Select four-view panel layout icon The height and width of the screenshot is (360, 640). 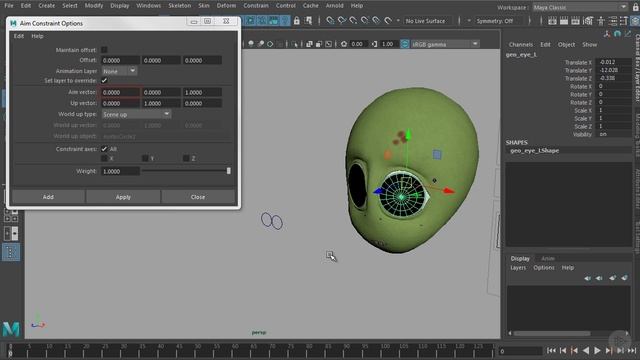11,216
